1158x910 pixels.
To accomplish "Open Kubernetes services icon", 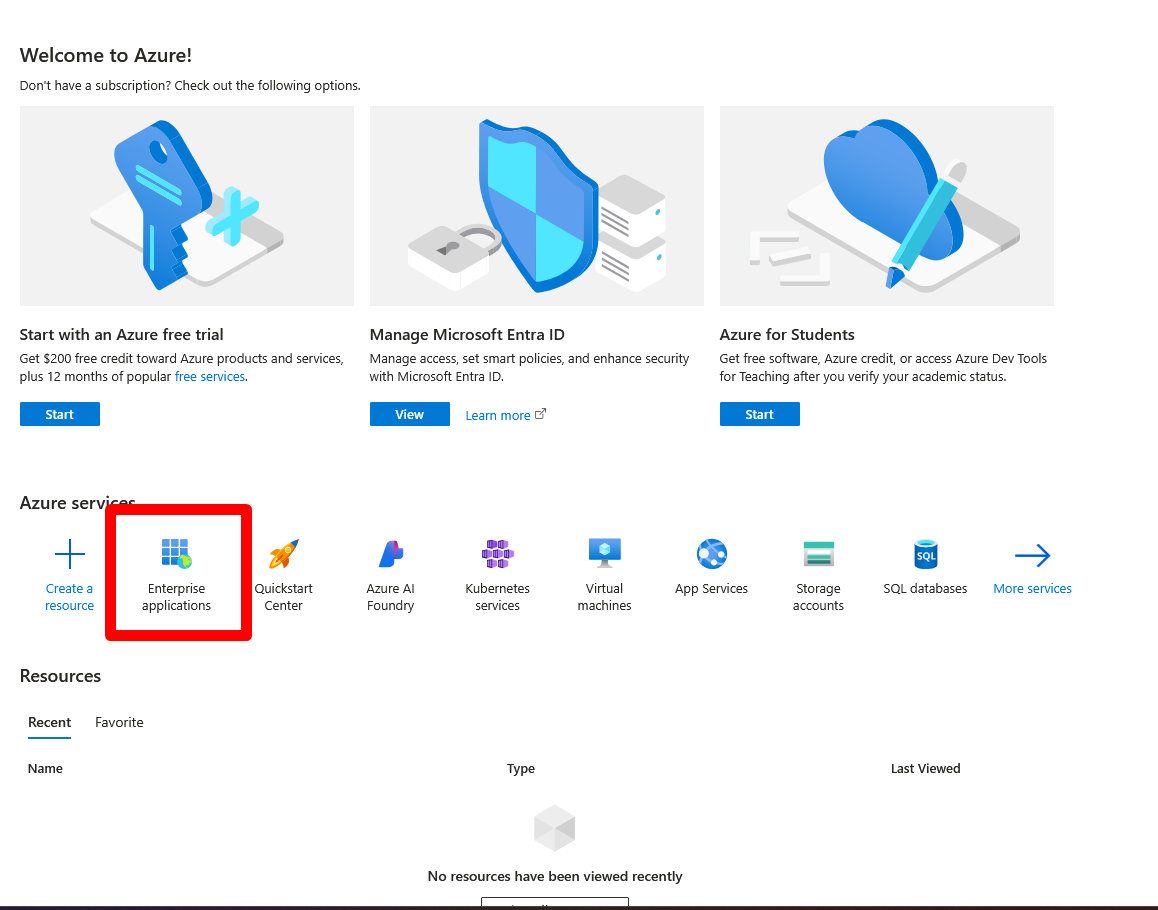I will [x=498, y=554].
